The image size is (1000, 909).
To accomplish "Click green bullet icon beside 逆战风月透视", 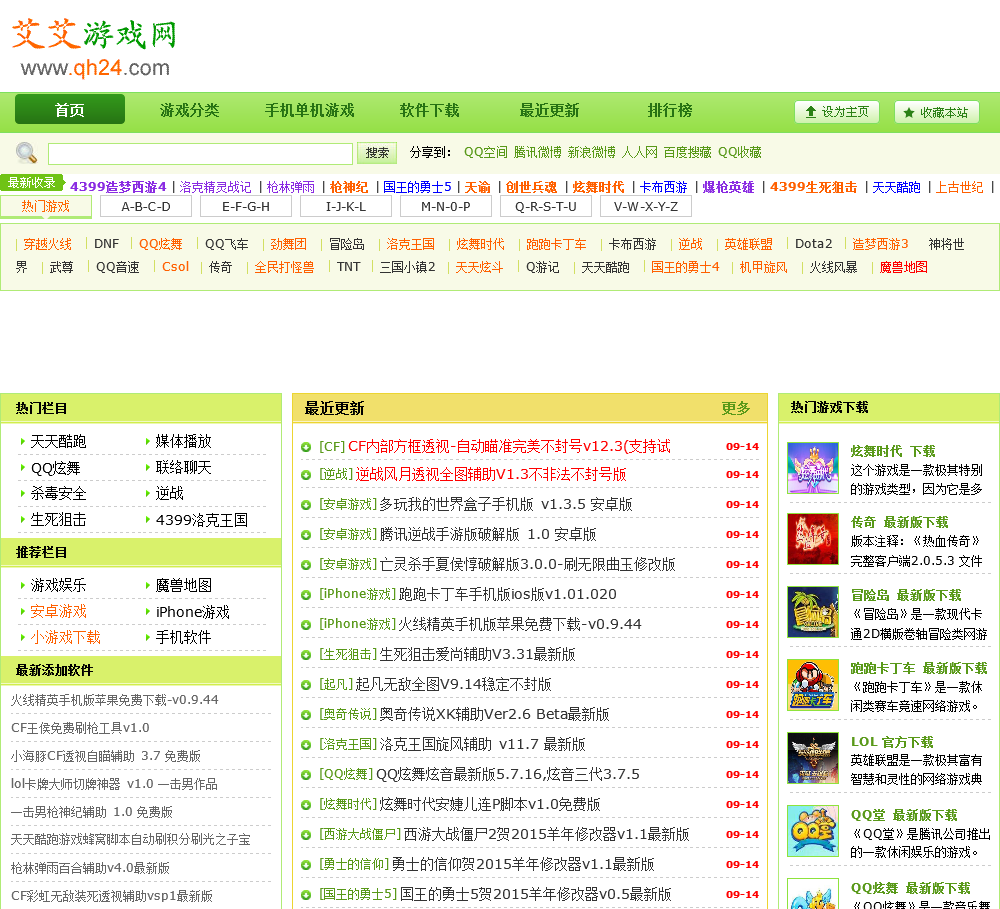I will tap(306, 475).
